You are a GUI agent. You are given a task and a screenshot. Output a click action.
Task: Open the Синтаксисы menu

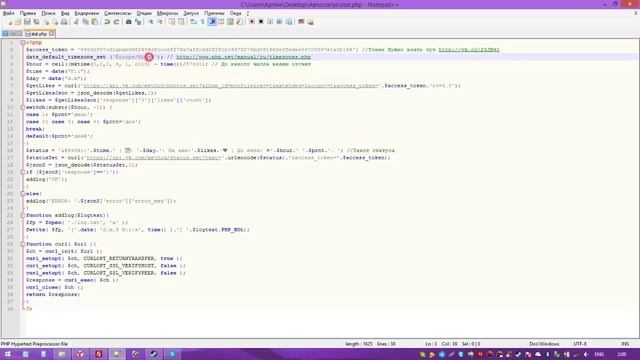118,13
